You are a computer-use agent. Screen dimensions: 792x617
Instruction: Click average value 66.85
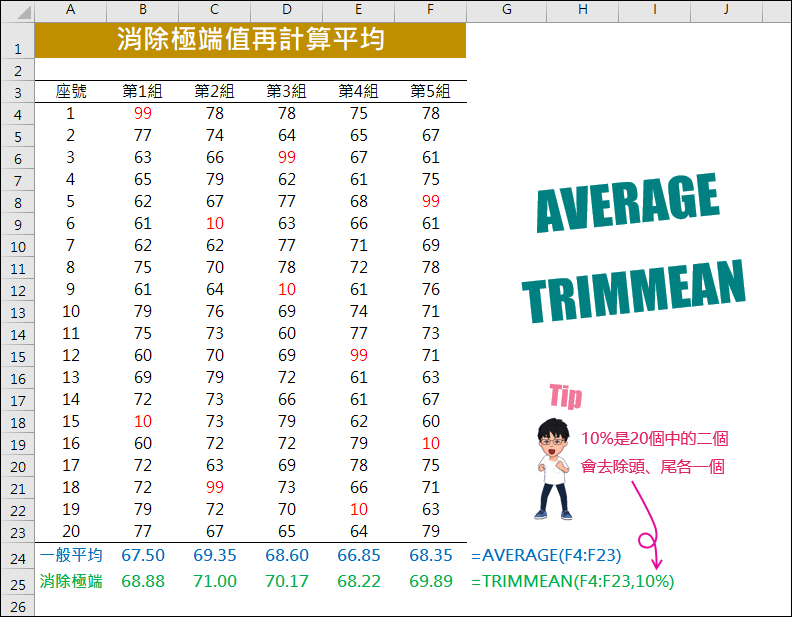(359, 555)
